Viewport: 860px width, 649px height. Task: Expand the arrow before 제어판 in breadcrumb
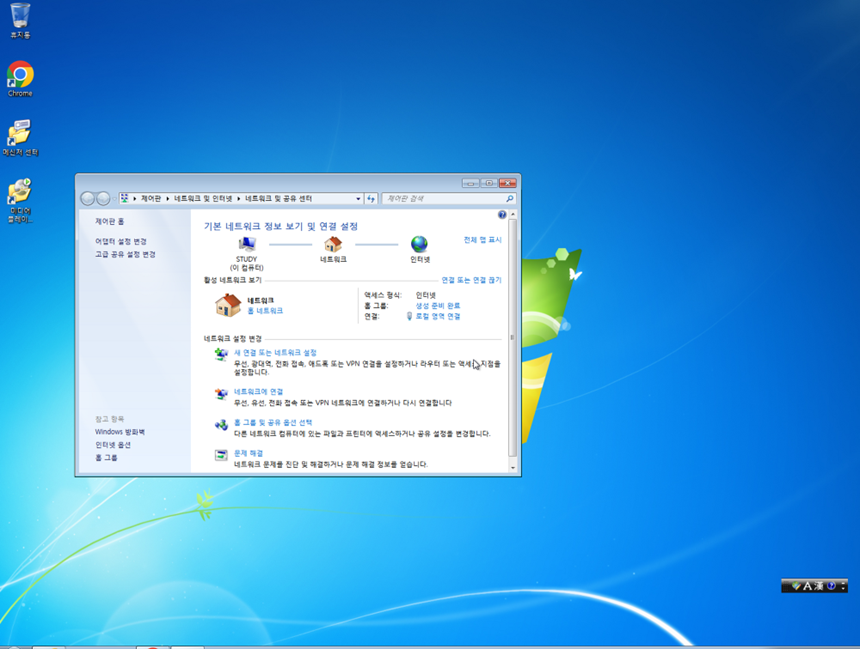tap(134, 199)
